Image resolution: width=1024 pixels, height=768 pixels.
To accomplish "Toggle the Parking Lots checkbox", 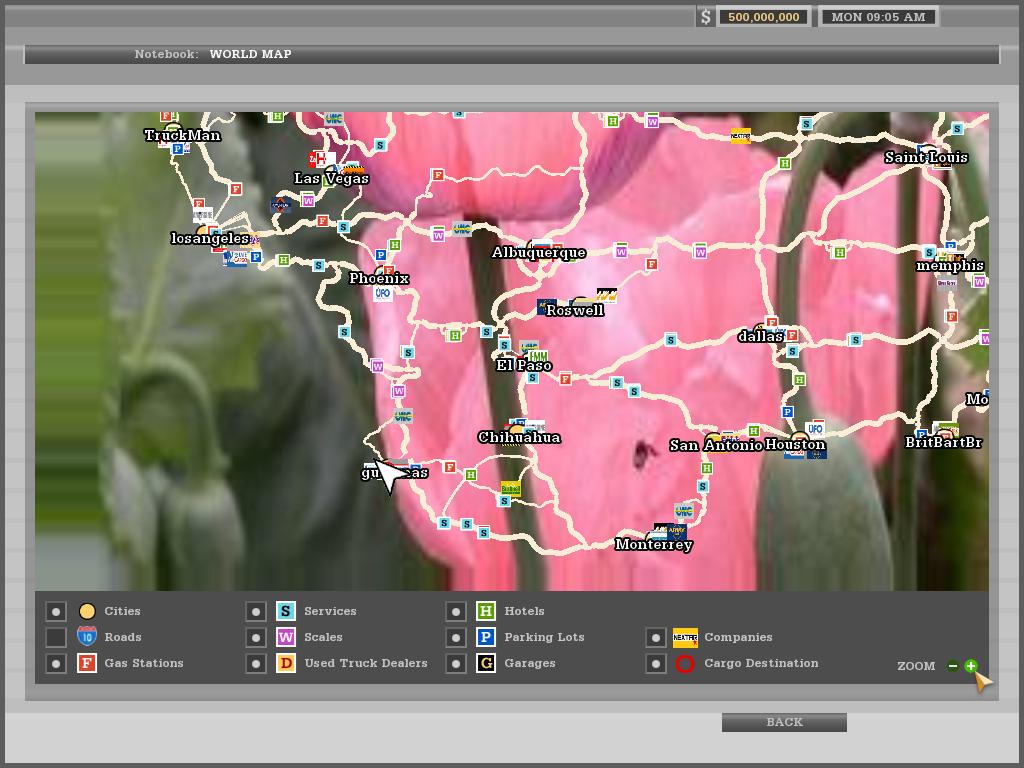I will pyautogui.click(x=456, y=638).
